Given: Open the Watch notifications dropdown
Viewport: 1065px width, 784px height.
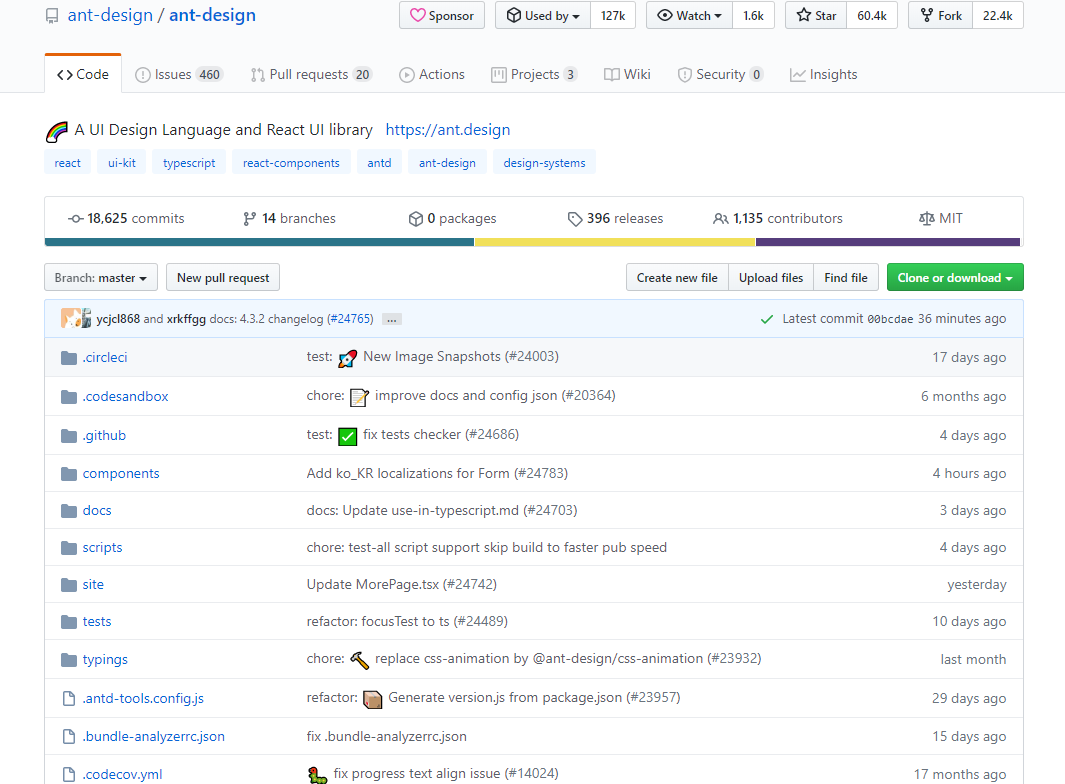Looking at the screenshot, I should pos(689,16).
